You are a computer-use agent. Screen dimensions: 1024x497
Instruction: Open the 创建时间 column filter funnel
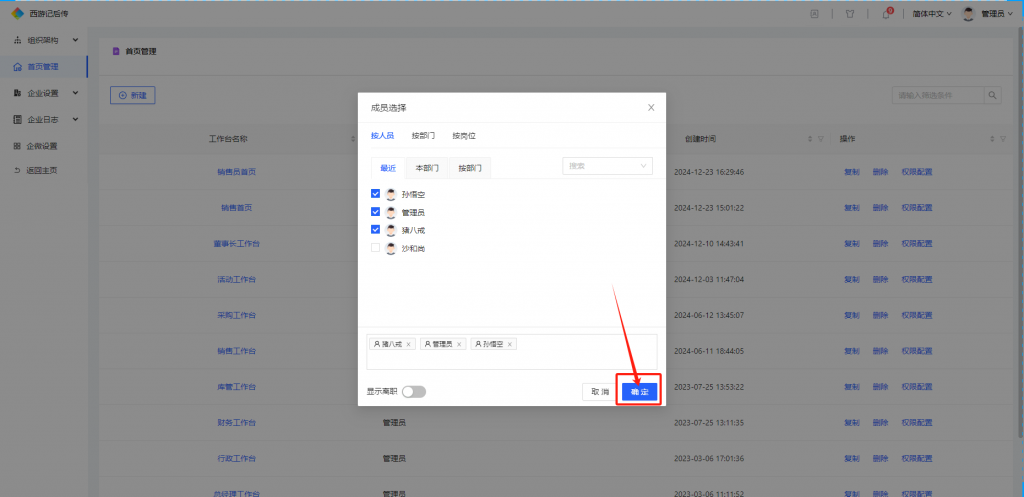coord(820,139)
